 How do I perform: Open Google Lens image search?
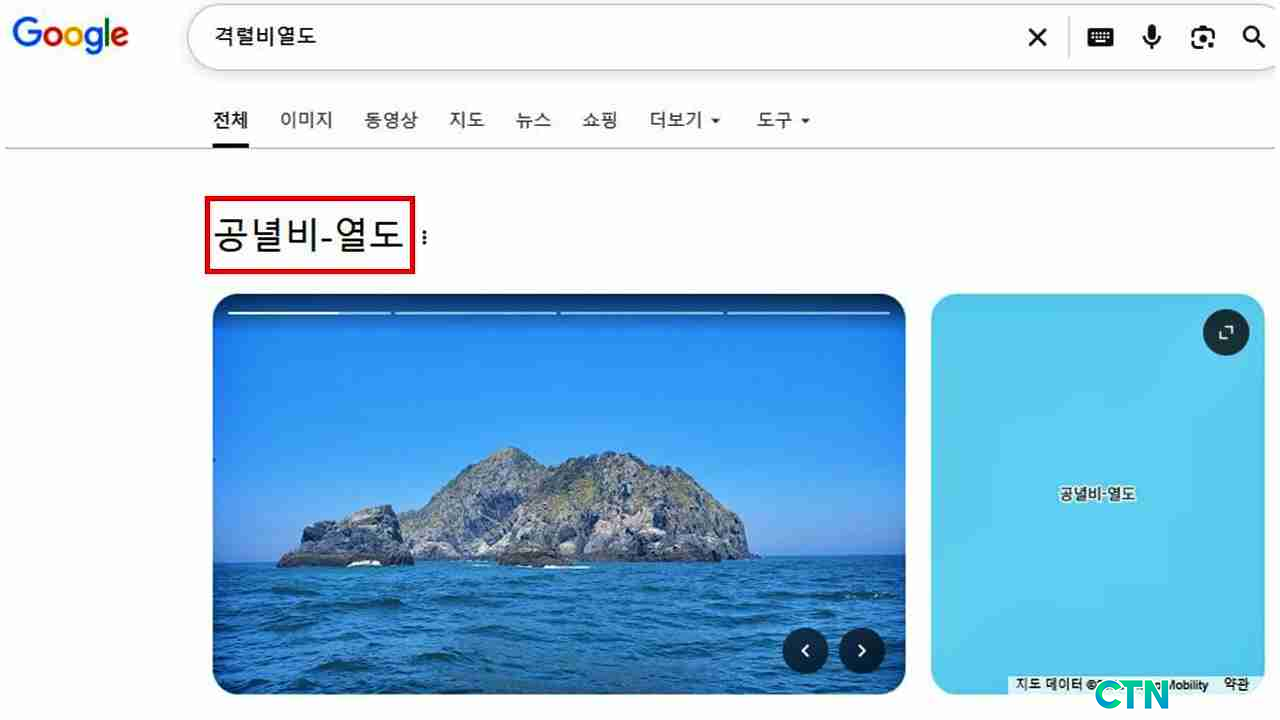click(1203, 38)
